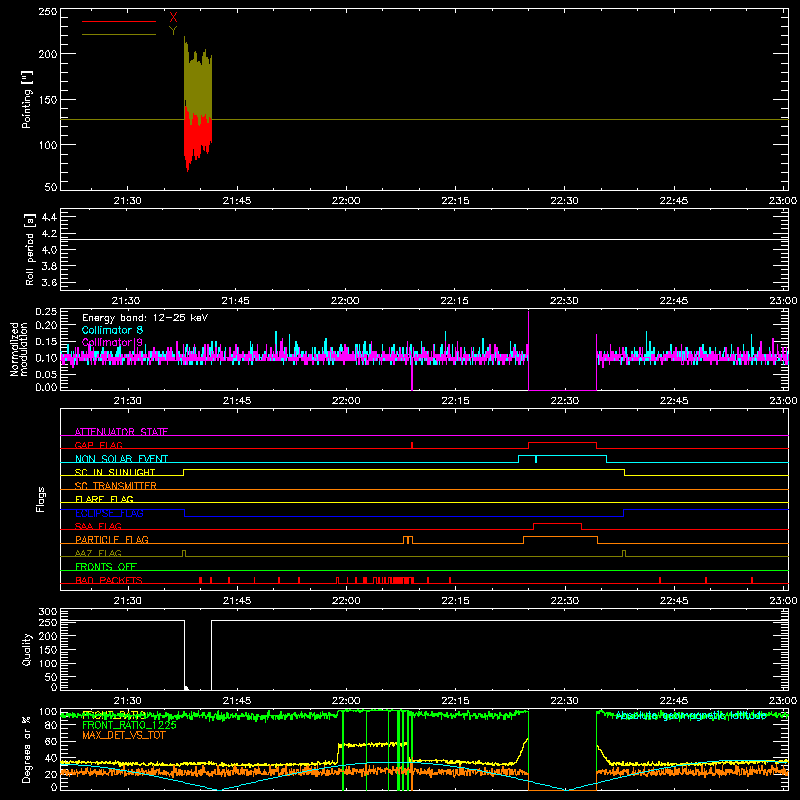Click the SAA_FLAG label

click(x=98, y=526)
